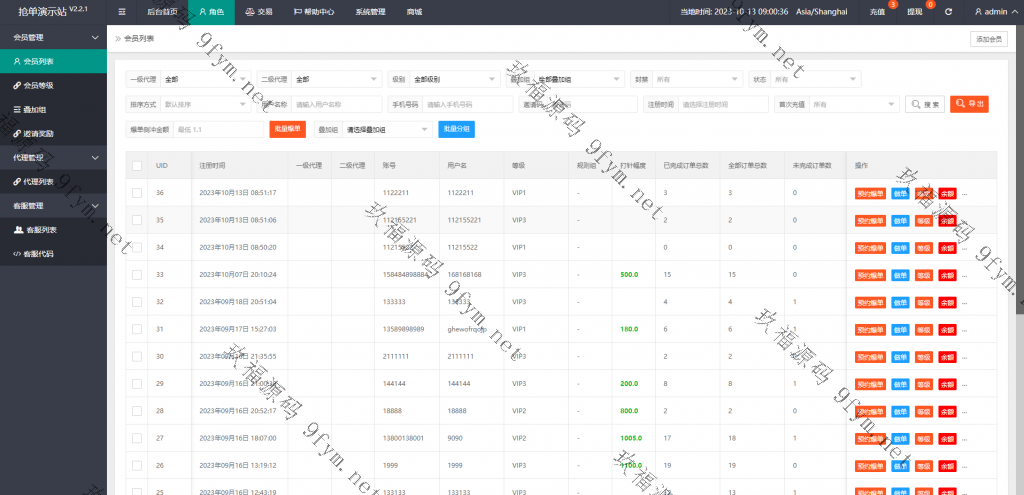Tick the checkbox for UID 31
The height and width of the screenshot is (495, 1024).
[136, 329]
